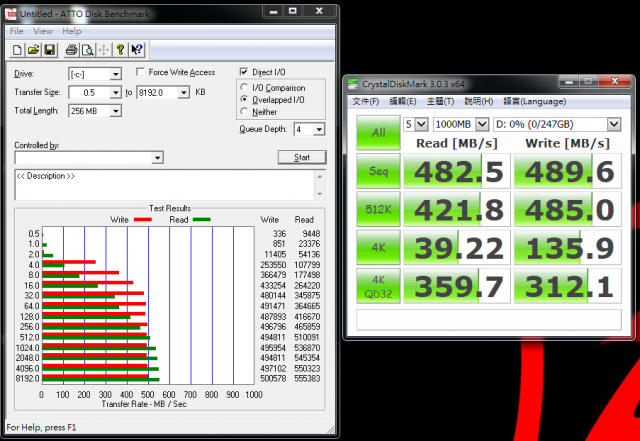This screenshot has width=640, height=441.
Task: Open CrystalDiskMark drive dropdown D: 0%
Action: click(613, 124)
